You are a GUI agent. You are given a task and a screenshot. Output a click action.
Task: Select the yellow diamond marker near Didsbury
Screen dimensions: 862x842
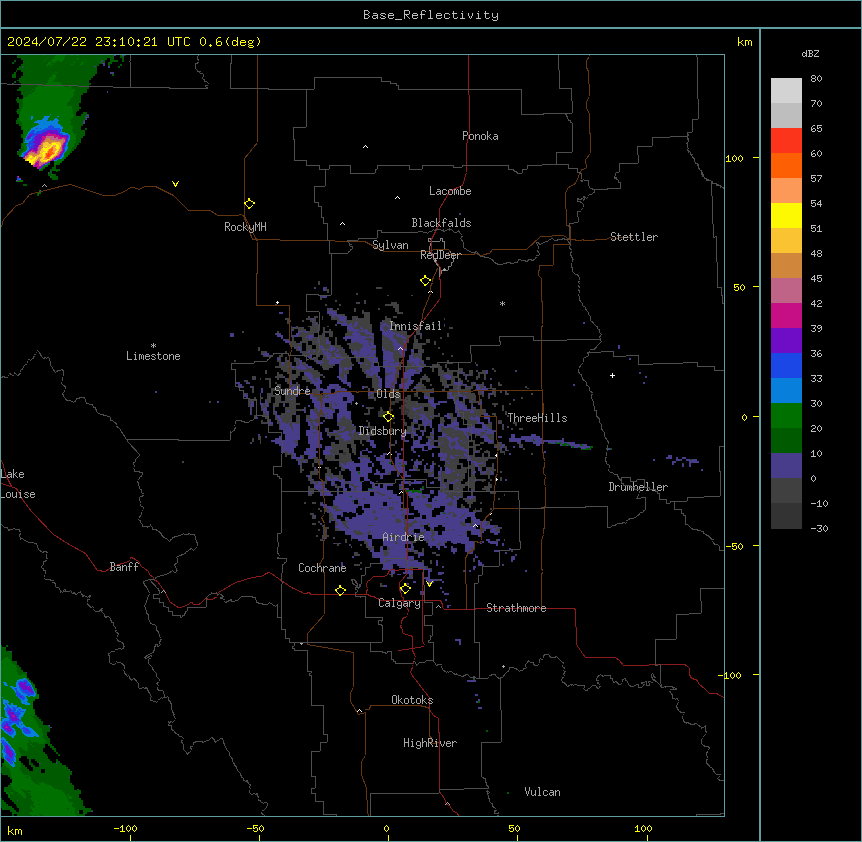pyautogui.click(x=388, y=417)
